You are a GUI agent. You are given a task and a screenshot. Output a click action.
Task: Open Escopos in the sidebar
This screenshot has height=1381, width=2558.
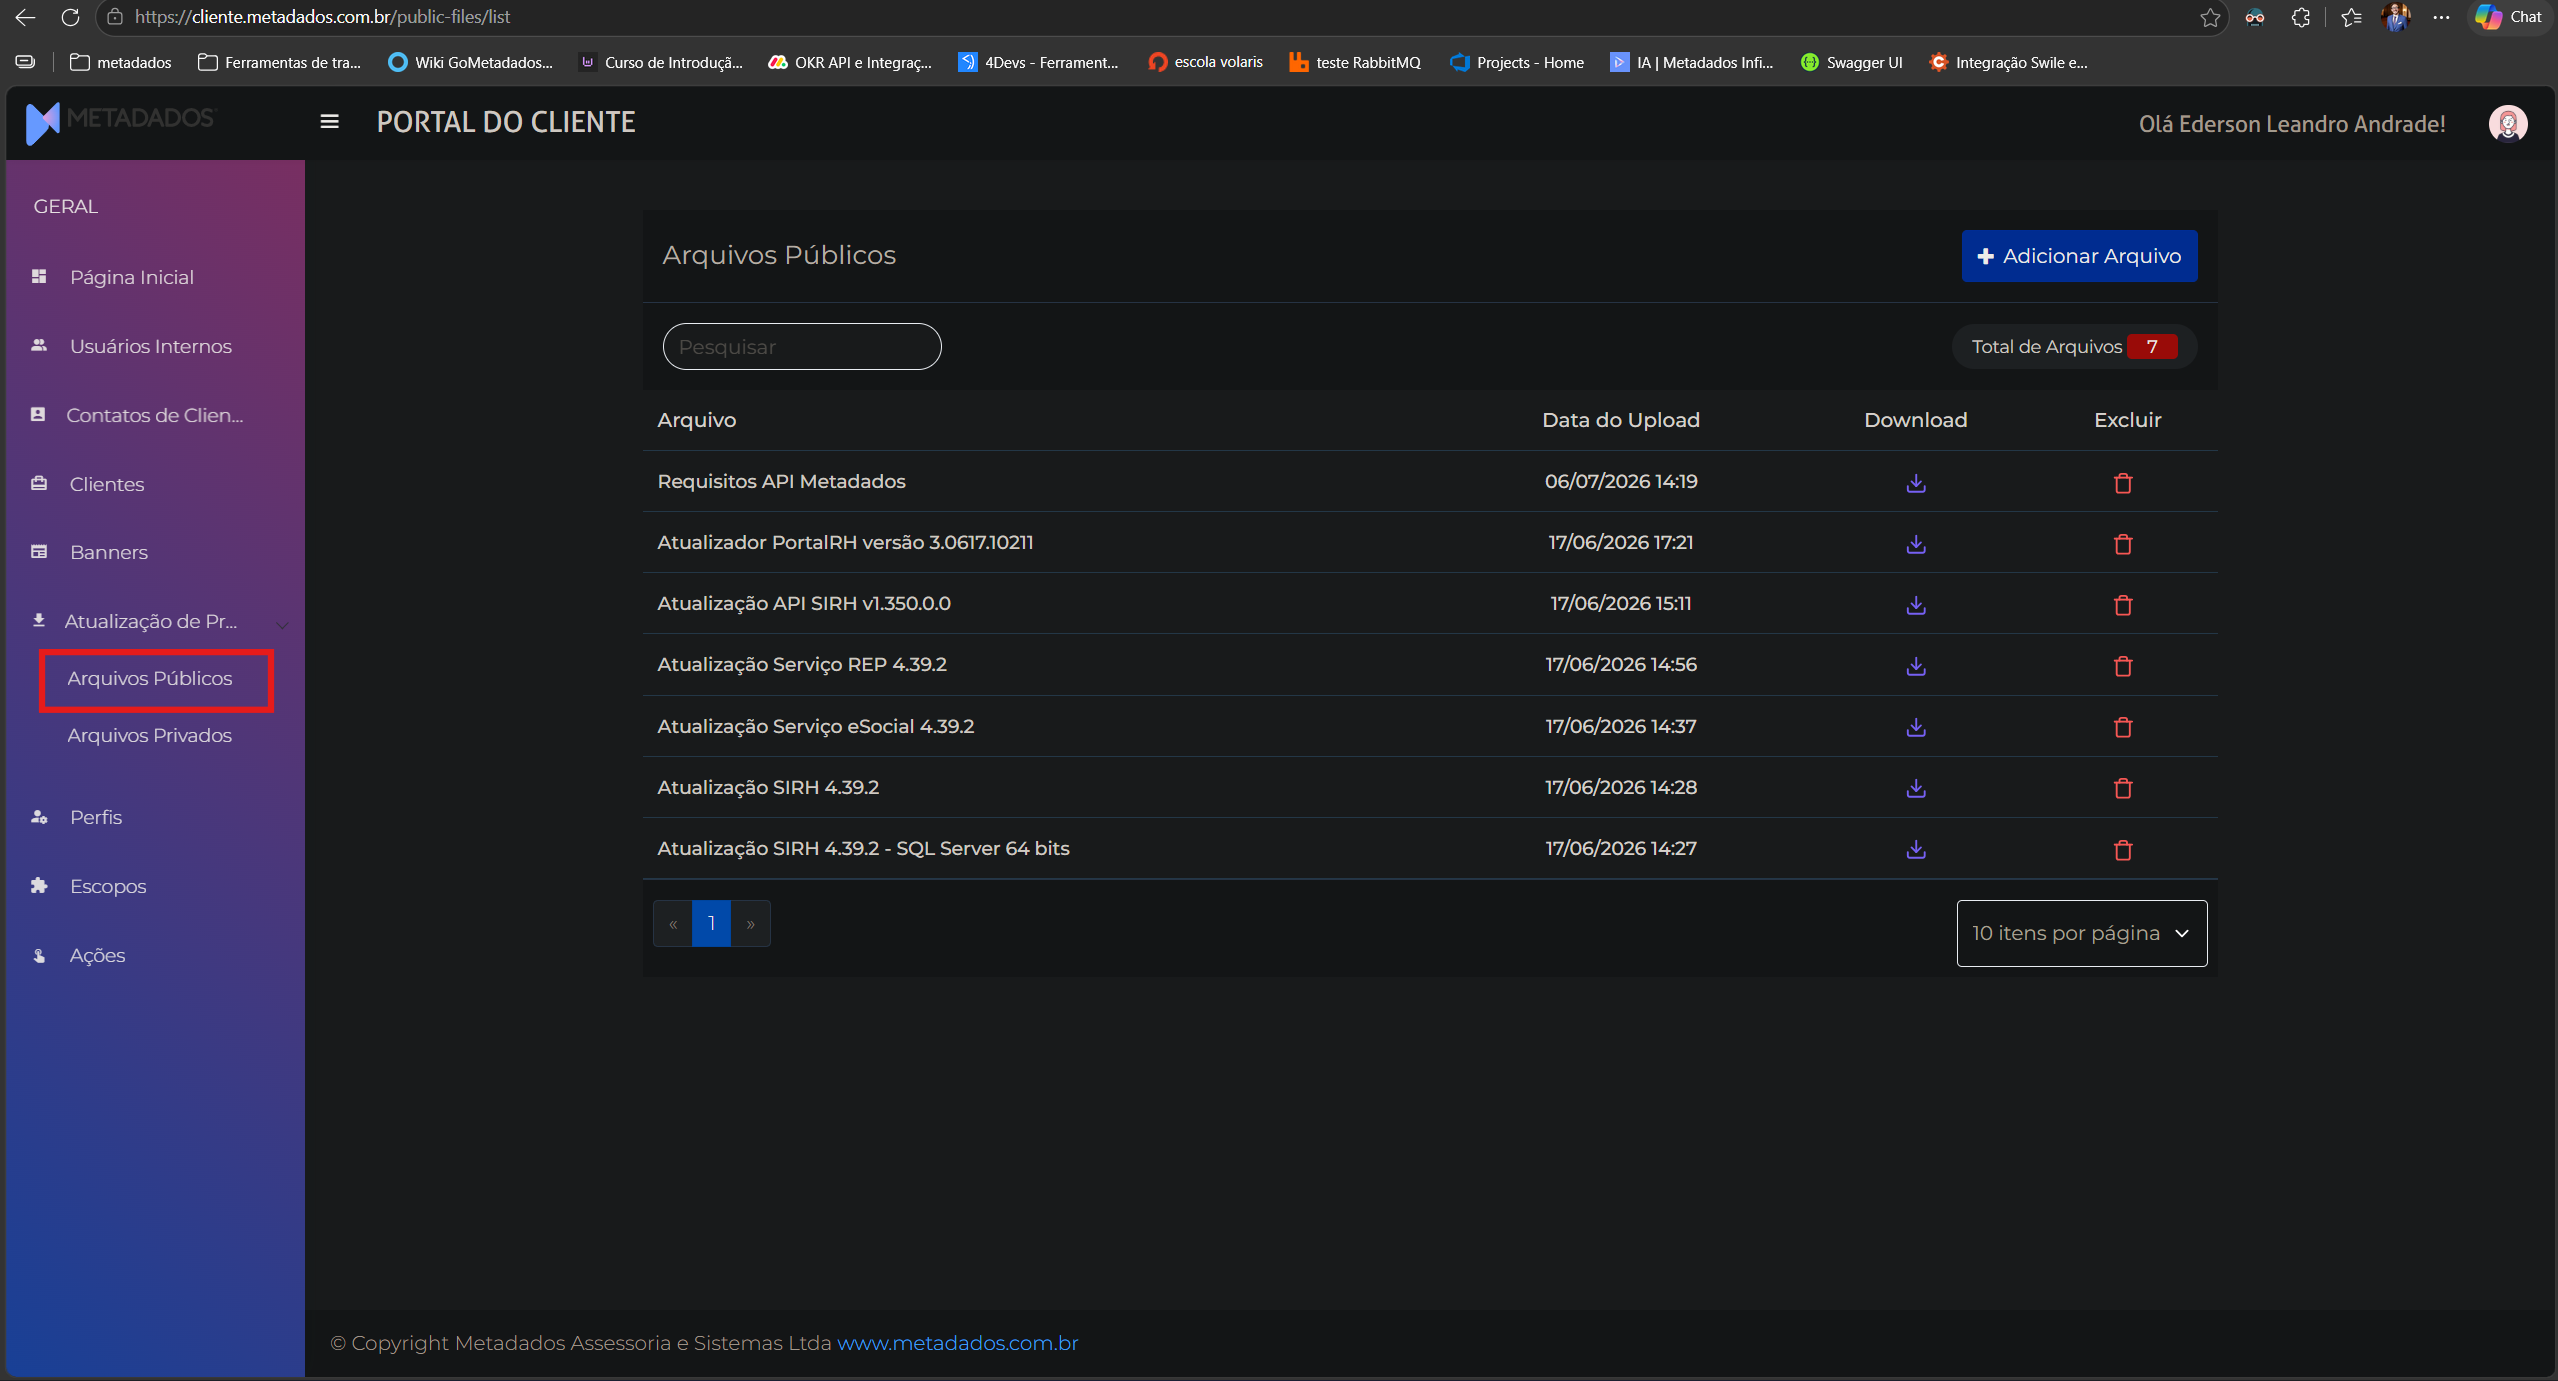[108, 886]
